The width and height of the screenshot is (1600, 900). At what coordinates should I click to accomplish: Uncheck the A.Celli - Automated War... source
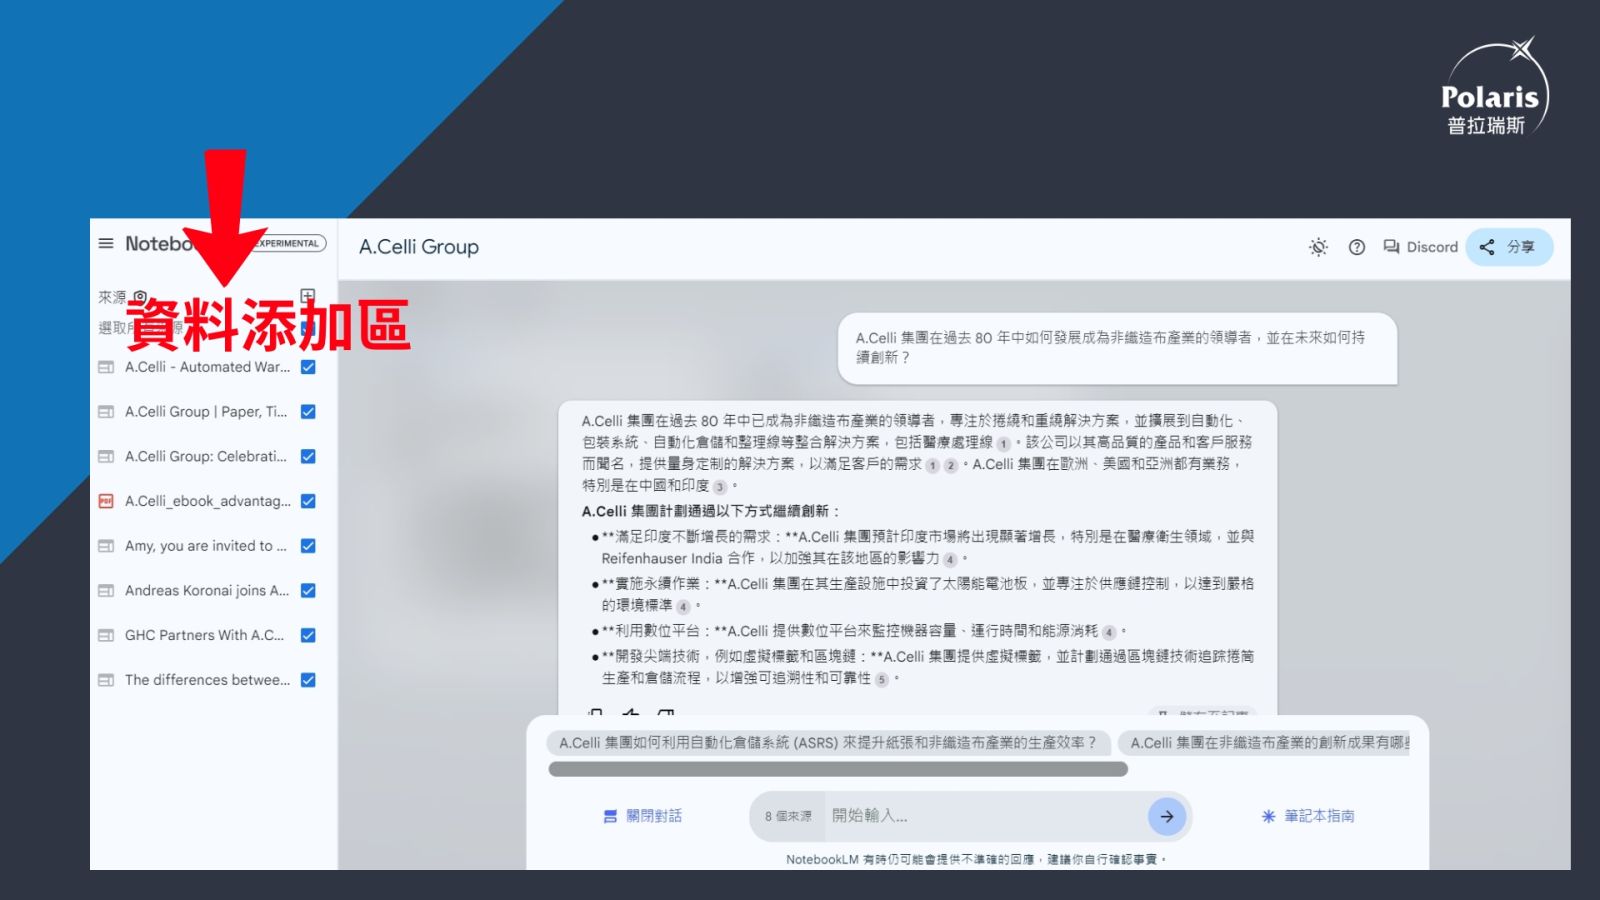coord(308,367)
